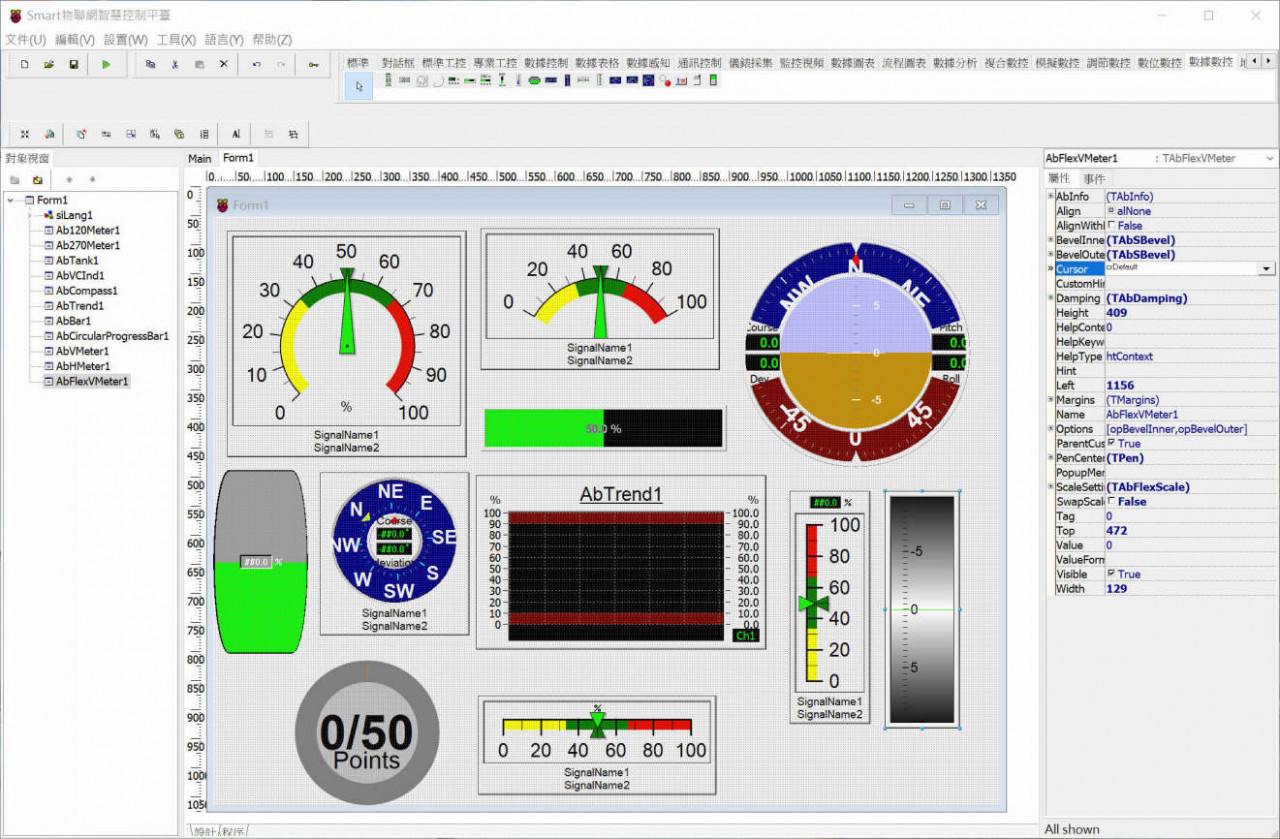1280x839 pixels.
Task: Collapse the Form1 tree node
Action: [12, 200]
